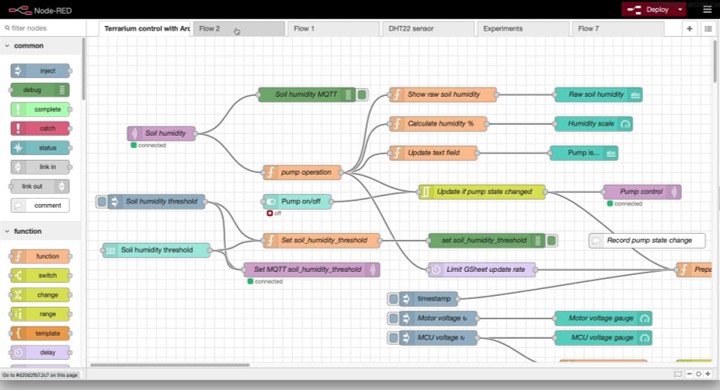
Task: Select the Set soil_humidity_threshold function node
Action: click(321, 240)
